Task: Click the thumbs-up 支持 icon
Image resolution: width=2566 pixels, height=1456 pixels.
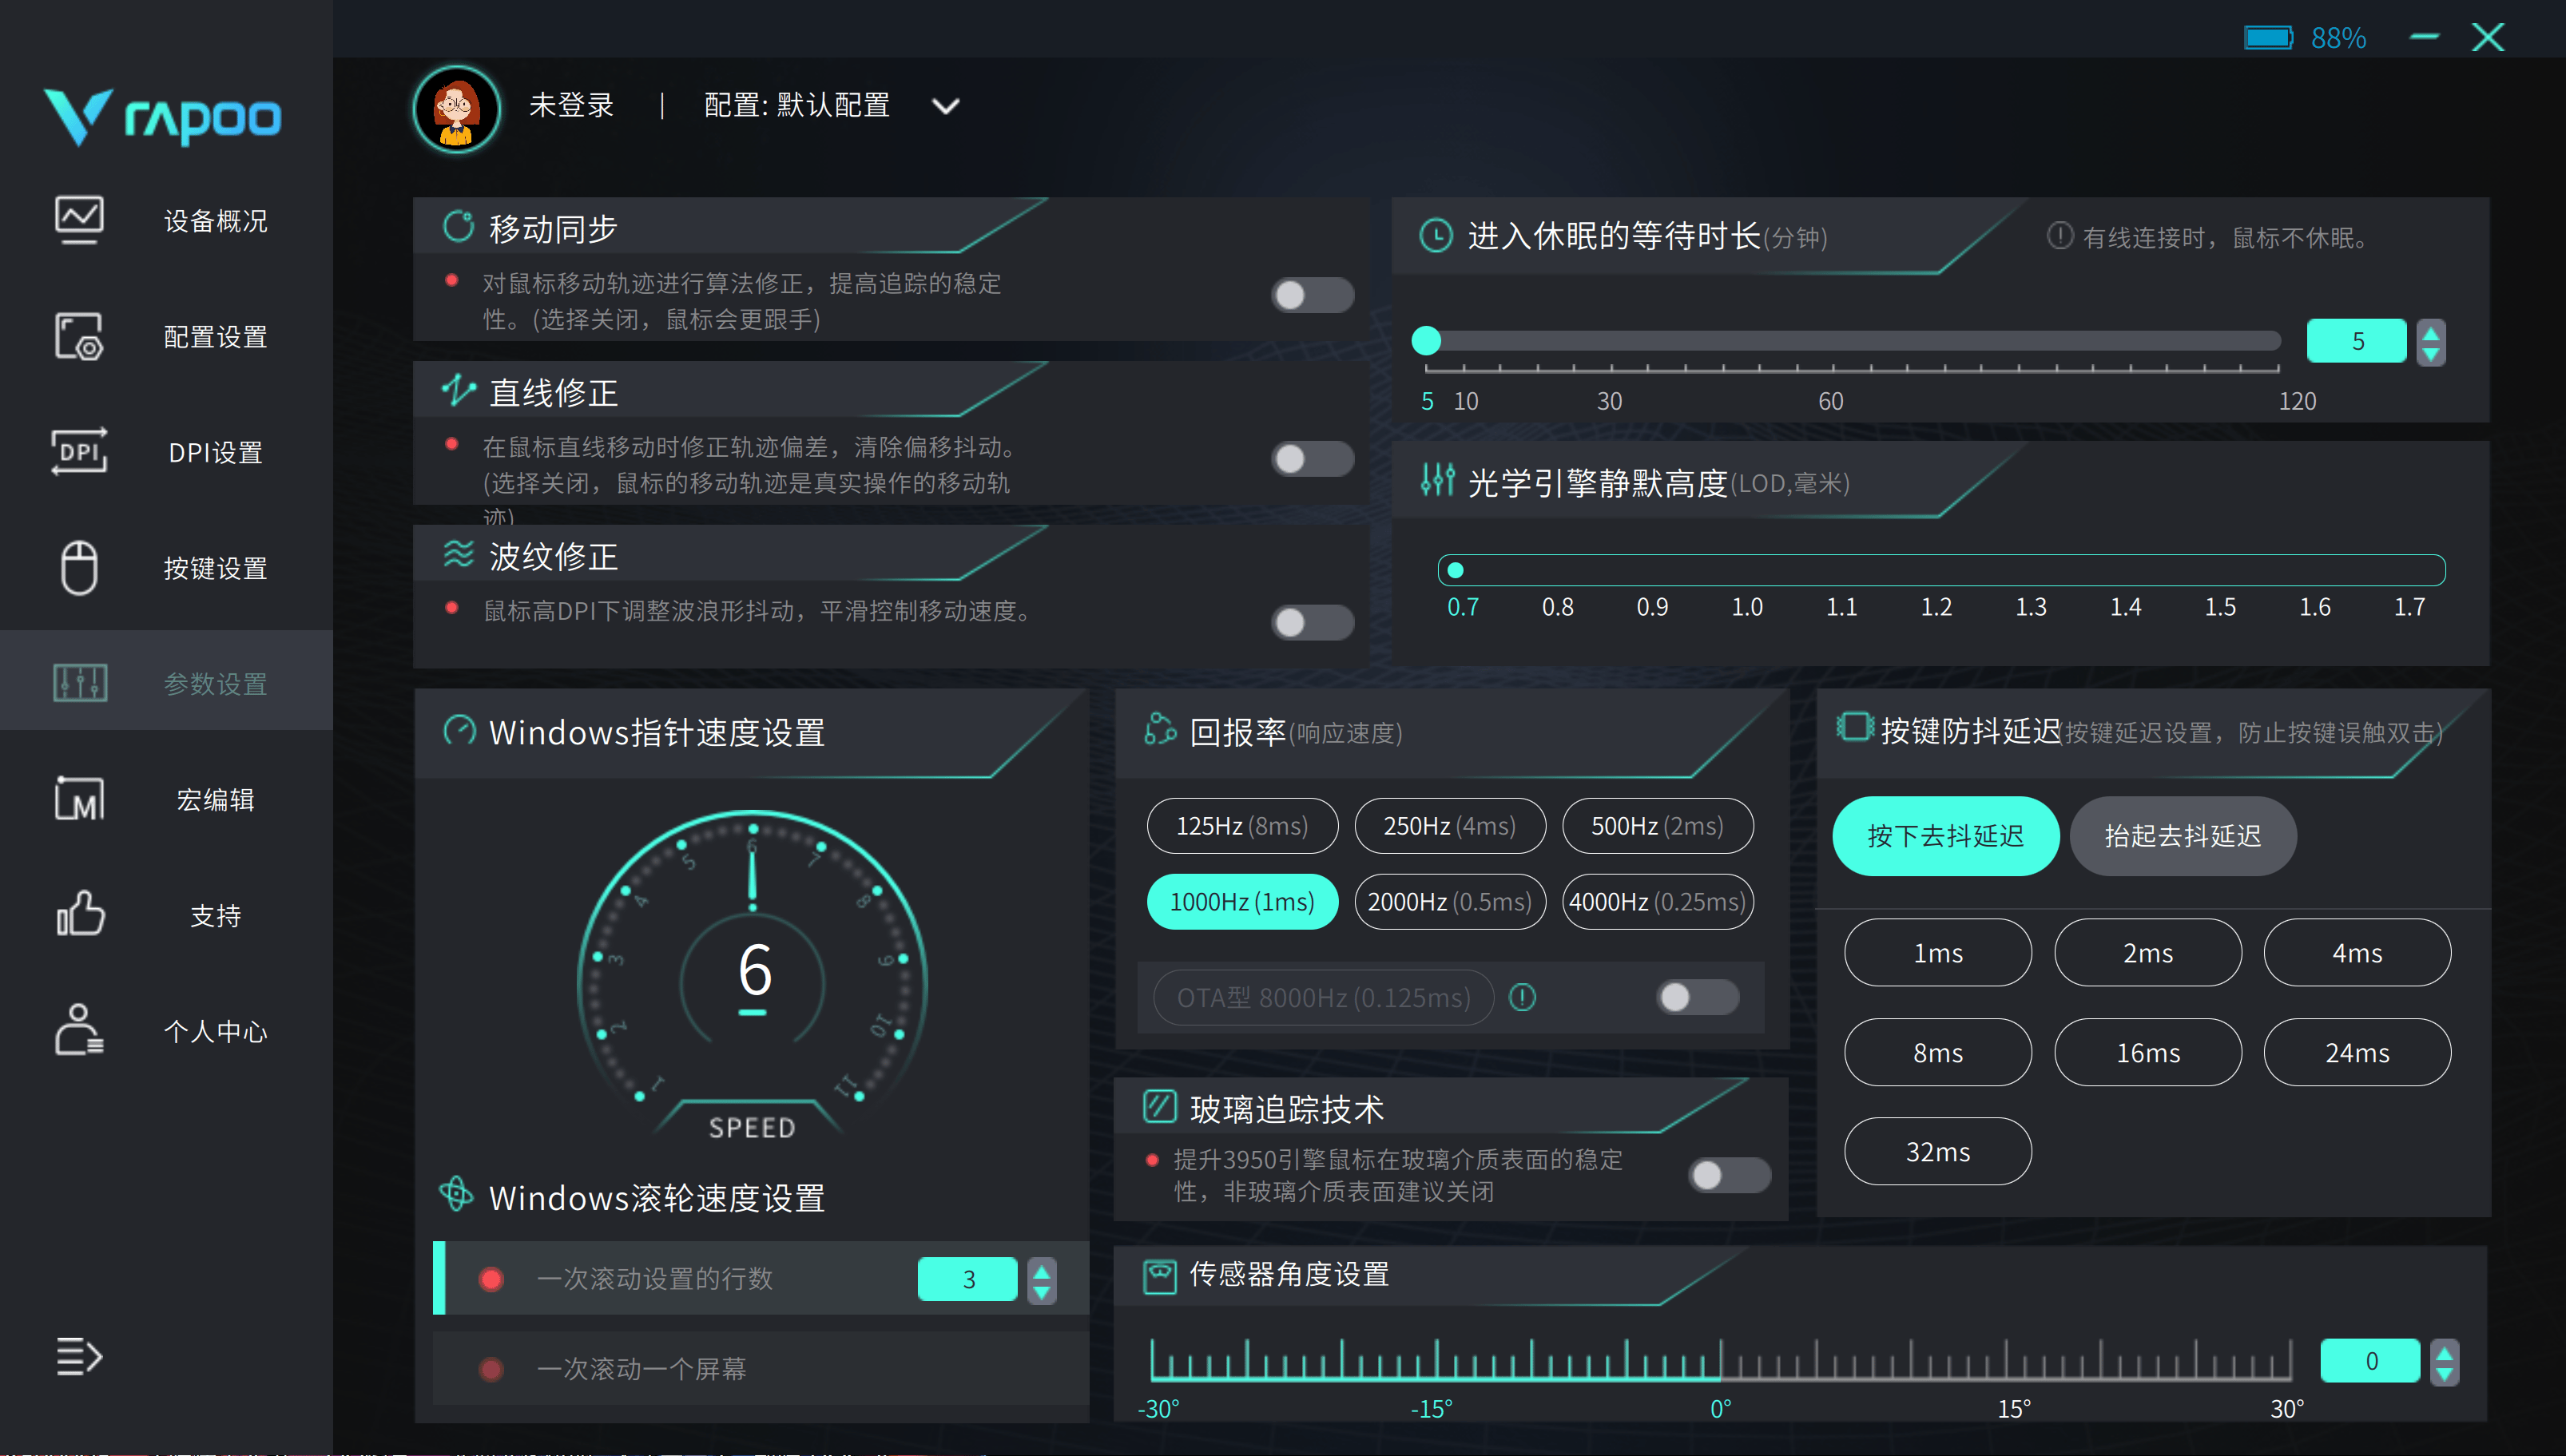Action: (x=79, y=914)
